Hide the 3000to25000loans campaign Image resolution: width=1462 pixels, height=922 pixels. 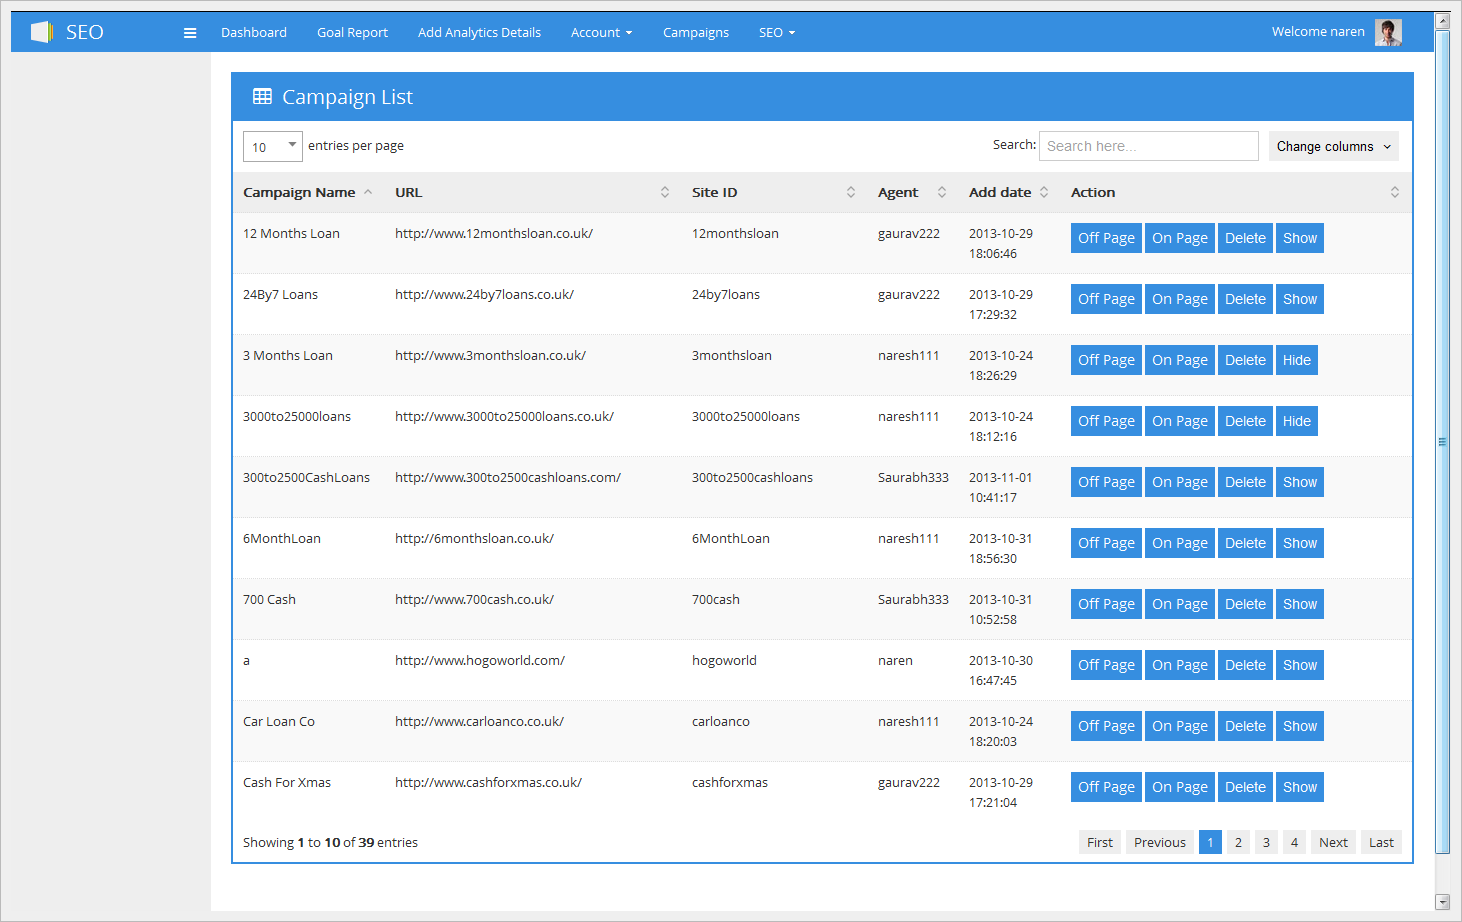pyautogui.click(x=1296, y=421)
